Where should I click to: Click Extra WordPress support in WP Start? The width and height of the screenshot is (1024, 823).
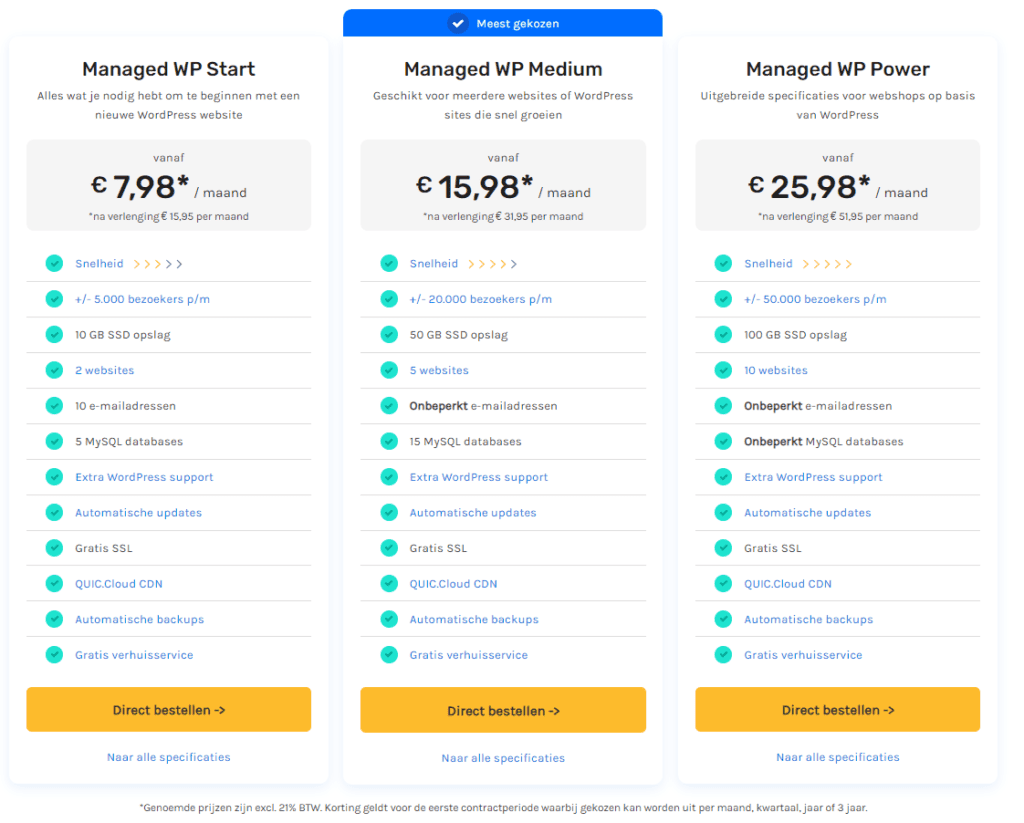(144, 477)
